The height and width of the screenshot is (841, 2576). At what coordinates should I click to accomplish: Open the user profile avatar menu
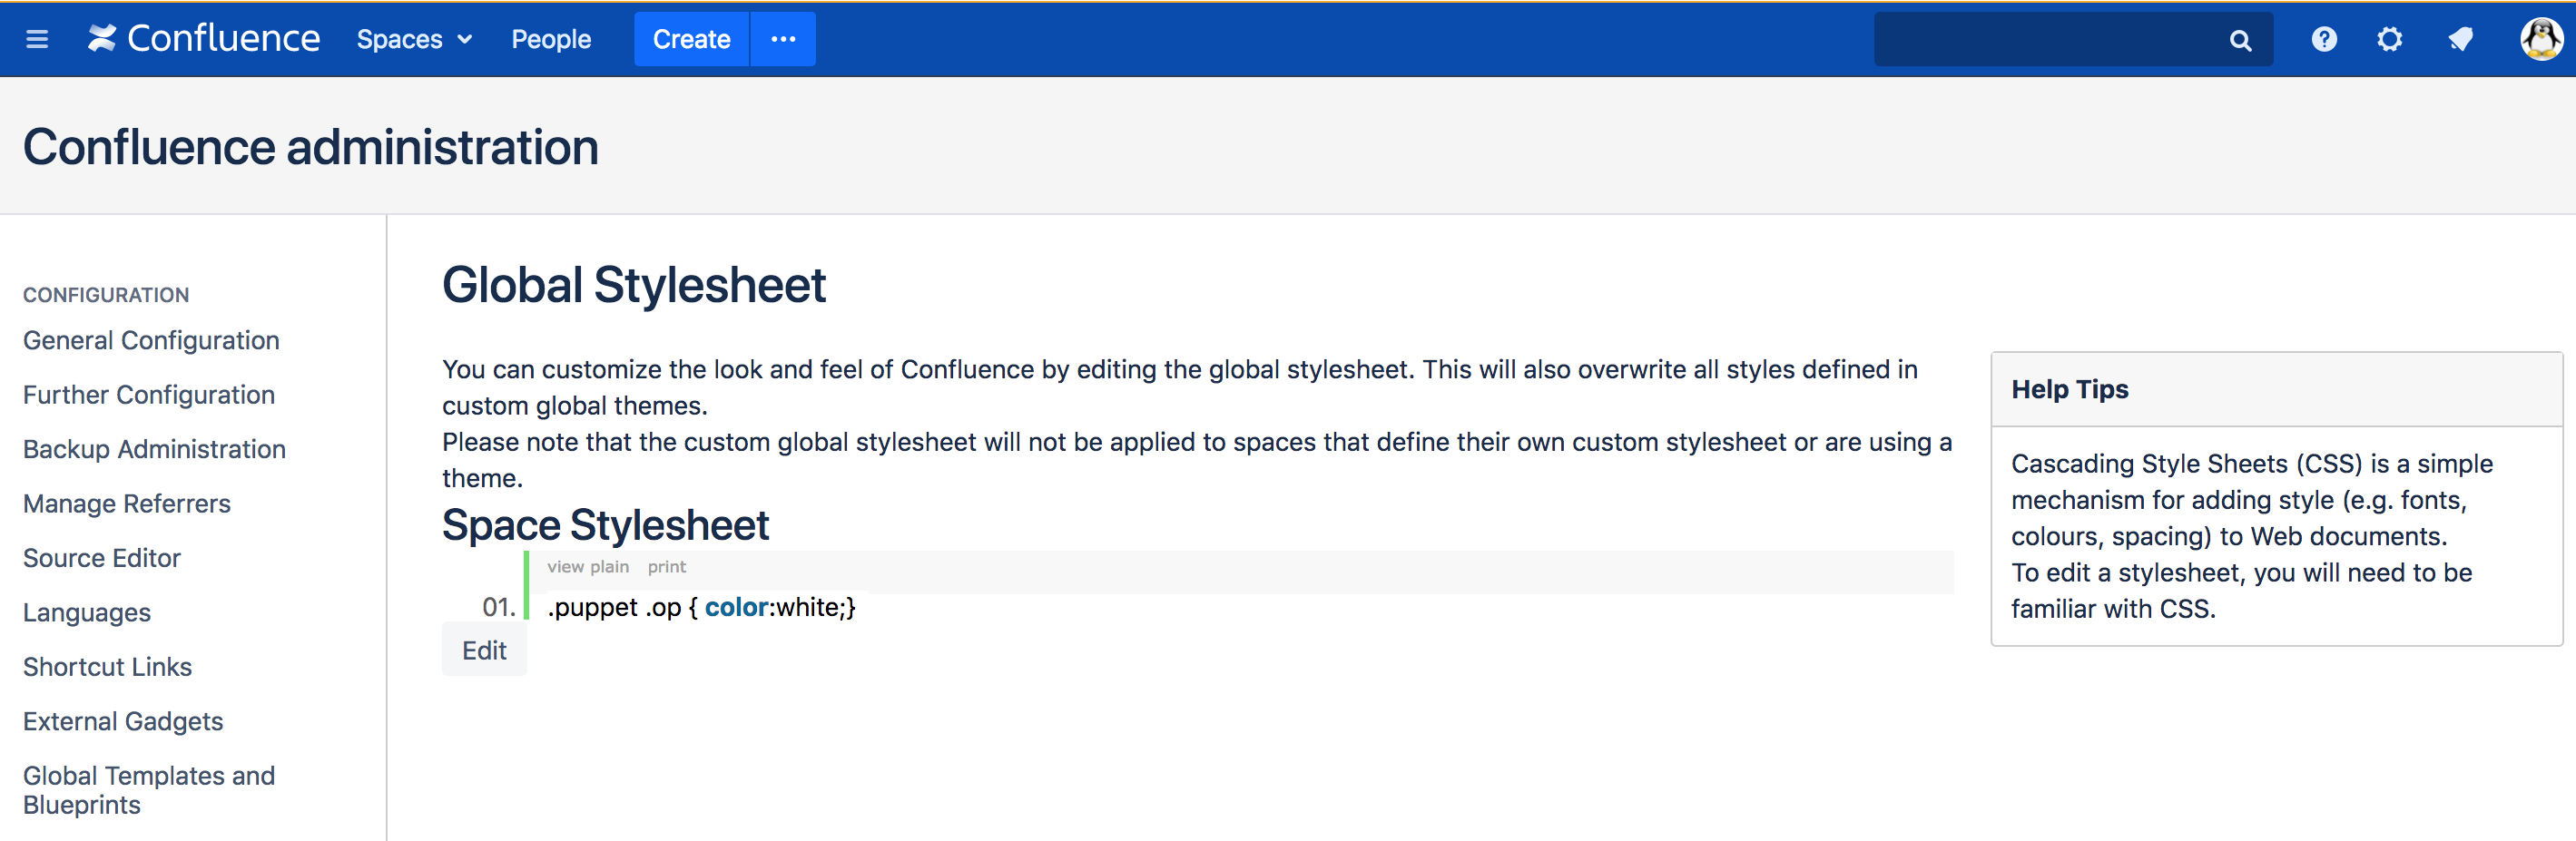coord(2541,39)
